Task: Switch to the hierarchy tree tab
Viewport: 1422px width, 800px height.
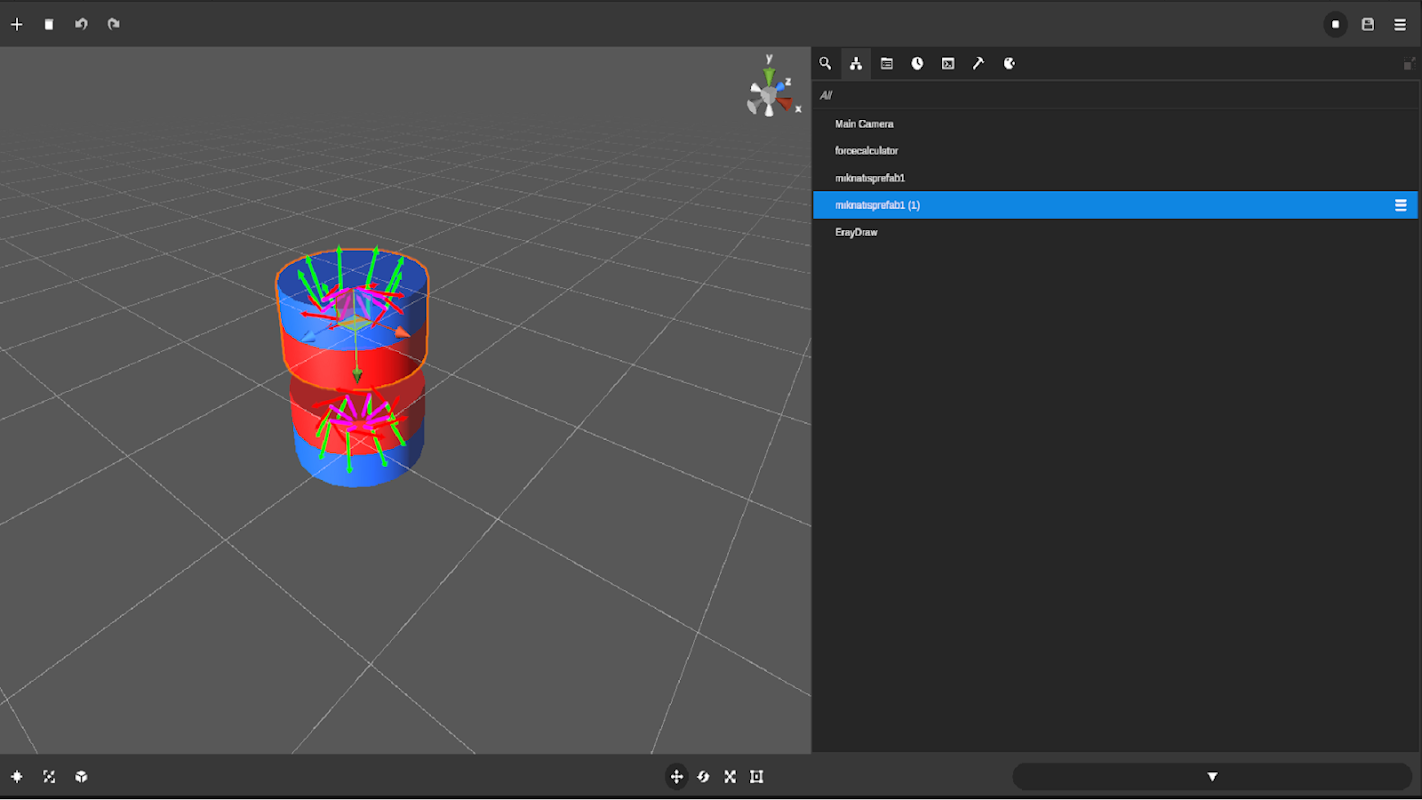Action: (x=856, y=63)
